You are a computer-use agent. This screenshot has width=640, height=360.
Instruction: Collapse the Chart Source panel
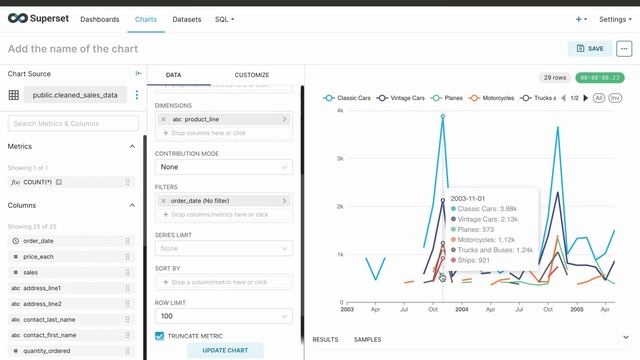tap(138, 73)
